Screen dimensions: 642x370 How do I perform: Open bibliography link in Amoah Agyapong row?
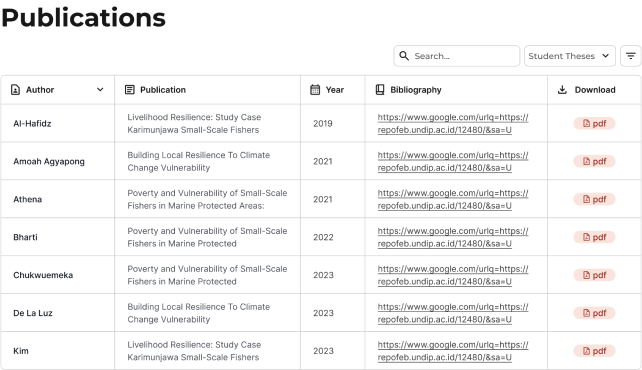[x=453, y=161]
